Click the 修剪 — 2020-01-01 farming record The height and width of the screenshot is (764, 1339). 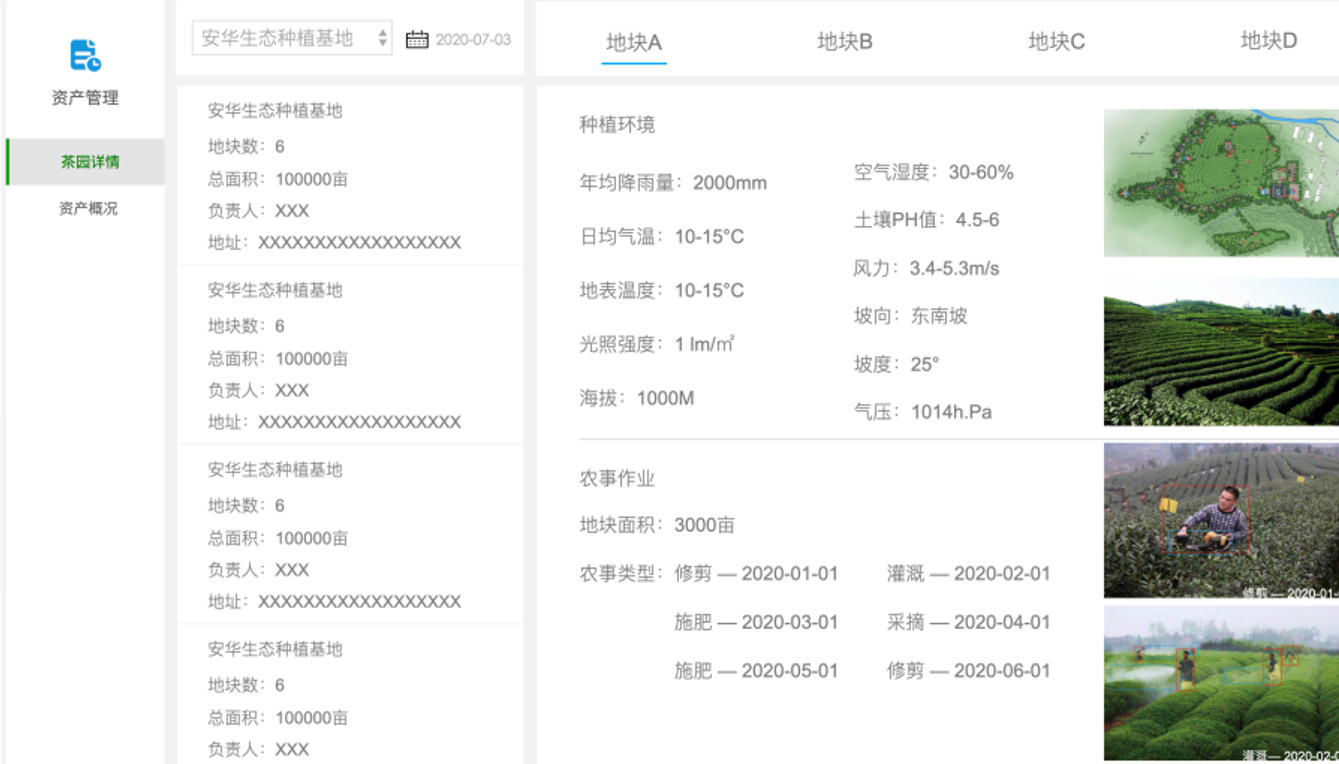pos(756,574)
